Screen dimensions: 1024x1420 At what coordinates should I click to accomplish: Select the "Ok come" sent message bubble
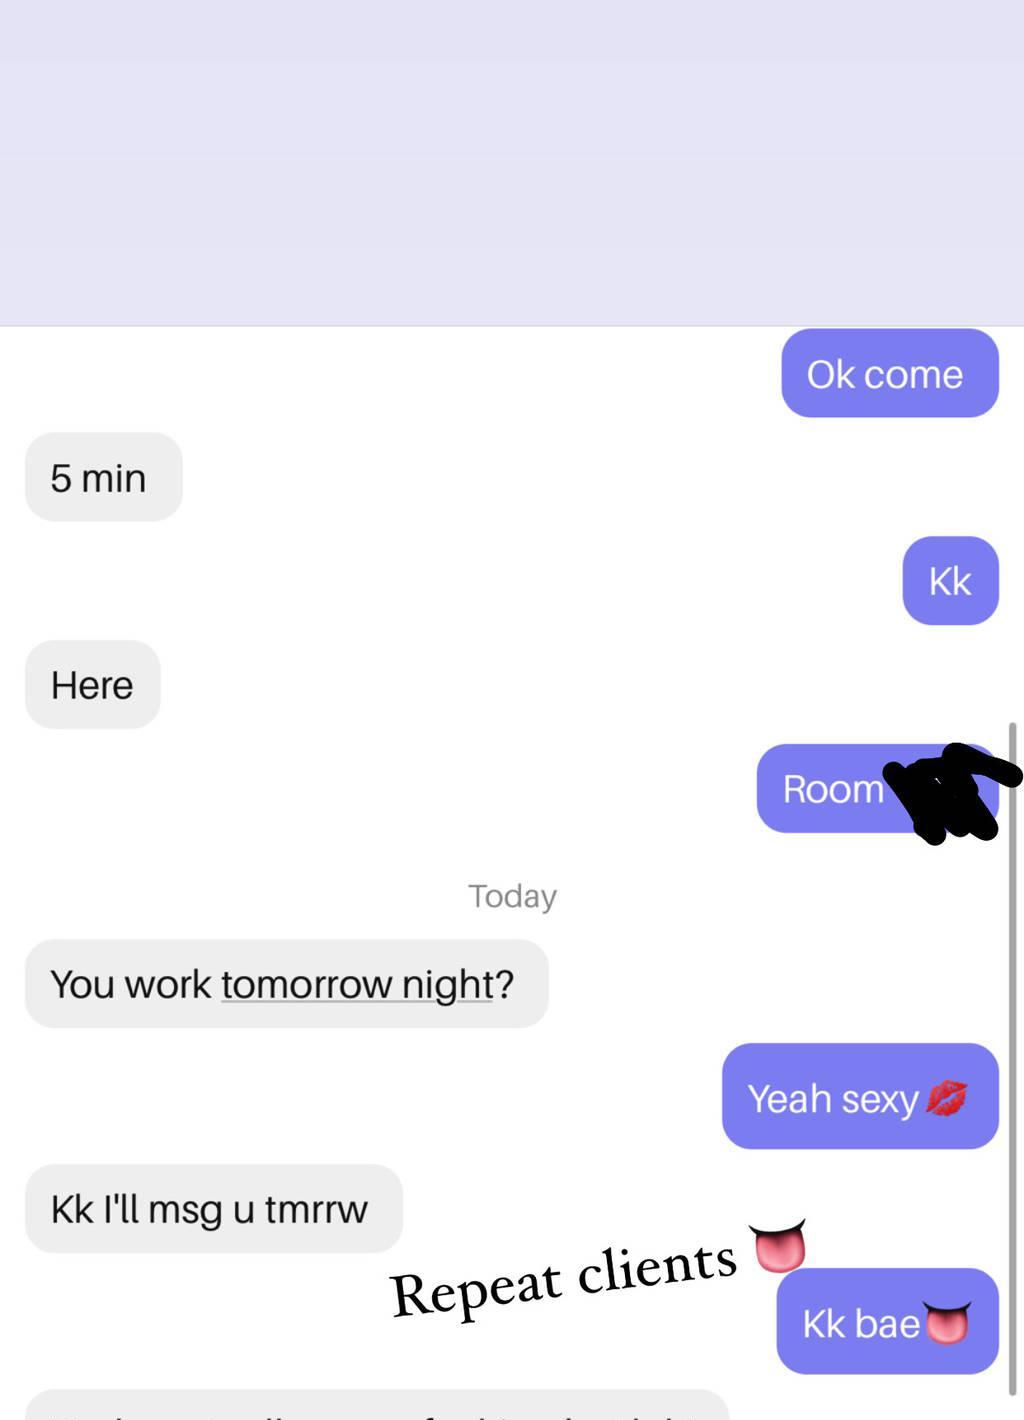(x=890, y=373)
